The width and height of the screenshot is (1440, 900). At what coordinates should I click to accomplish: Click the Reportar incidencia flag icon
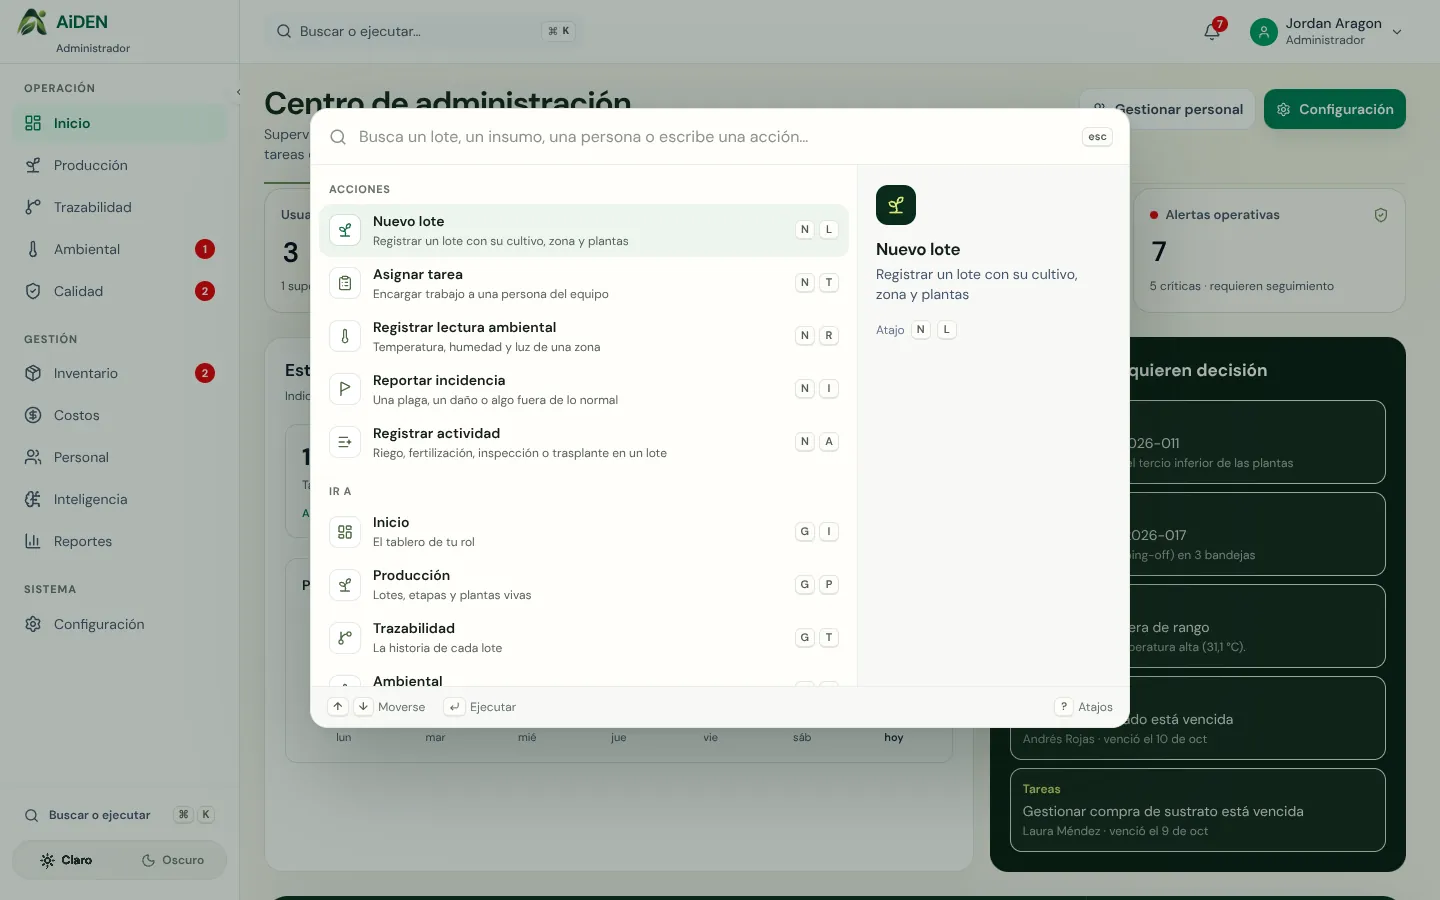tap(345, 389)
